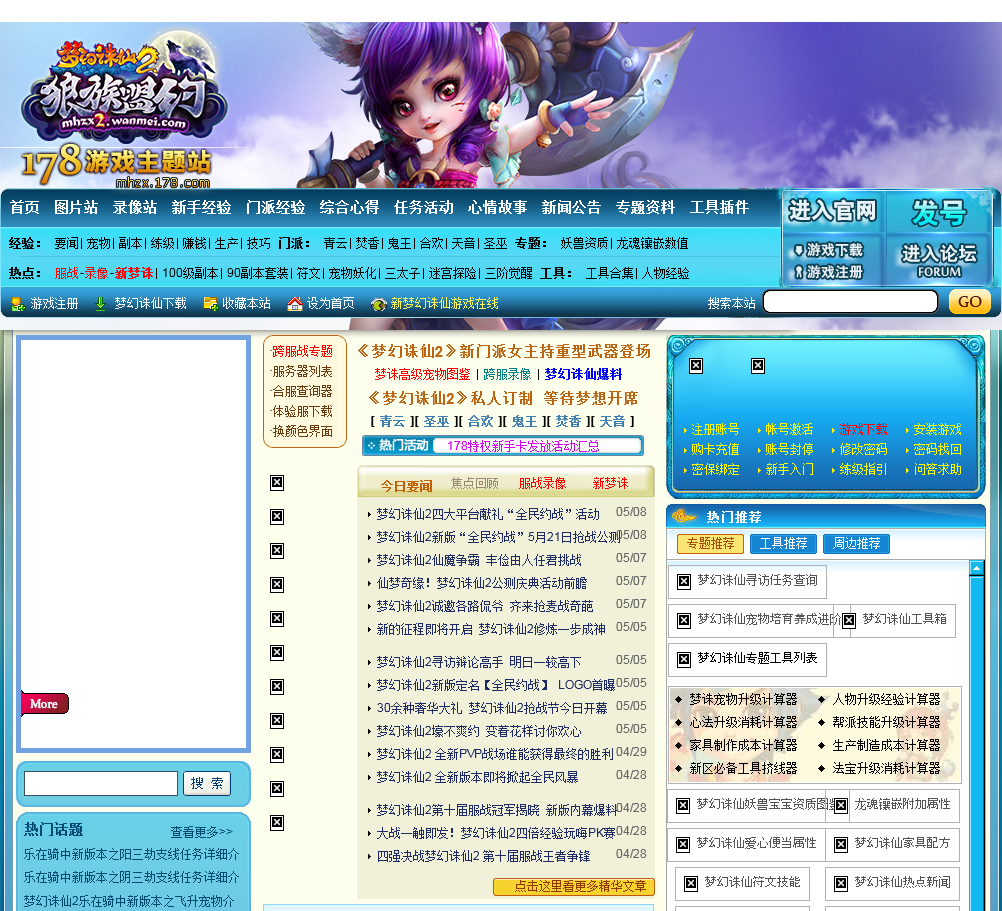Open 注册账号 link in blue panel
Screen dimensions: 1002x911
(715, 429)
